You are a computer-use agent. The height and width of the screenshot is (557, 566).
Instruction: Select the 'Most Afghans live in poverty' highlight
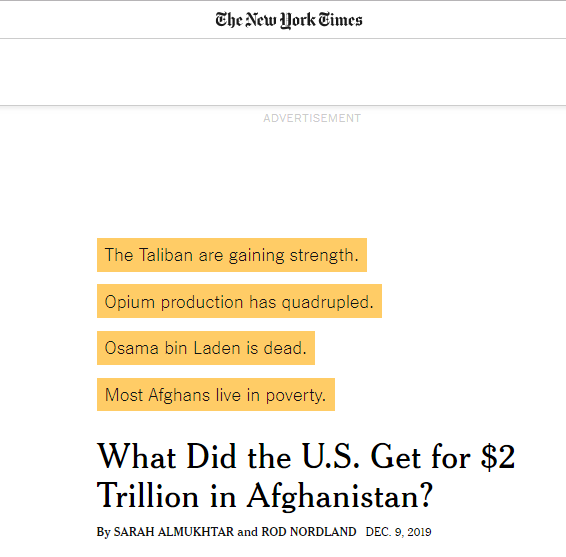pyautogui.click(x=216, y=395)
